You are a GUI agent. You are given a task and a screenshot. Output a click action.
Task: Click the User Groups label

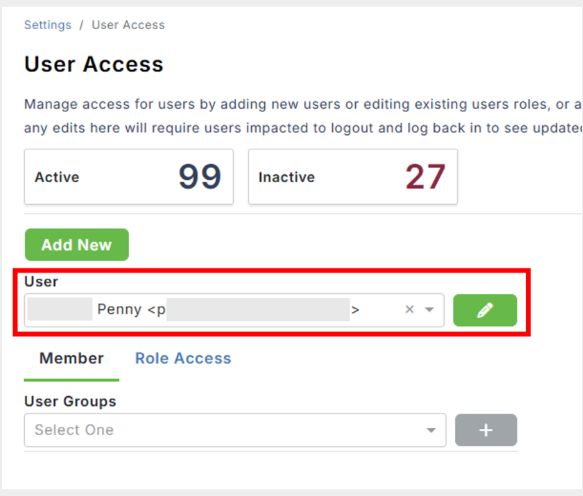(x=70, y=402)
